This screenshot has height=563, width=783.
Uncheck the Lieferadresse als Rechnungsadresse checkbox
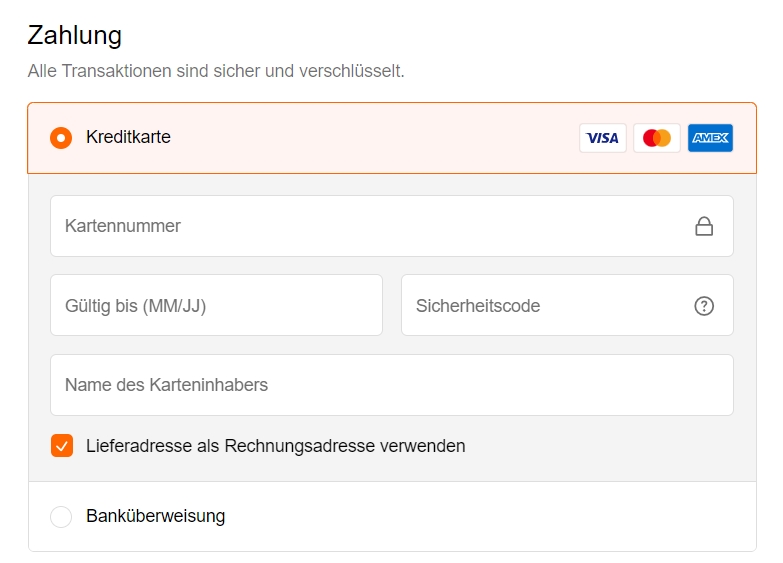point(62,446)
